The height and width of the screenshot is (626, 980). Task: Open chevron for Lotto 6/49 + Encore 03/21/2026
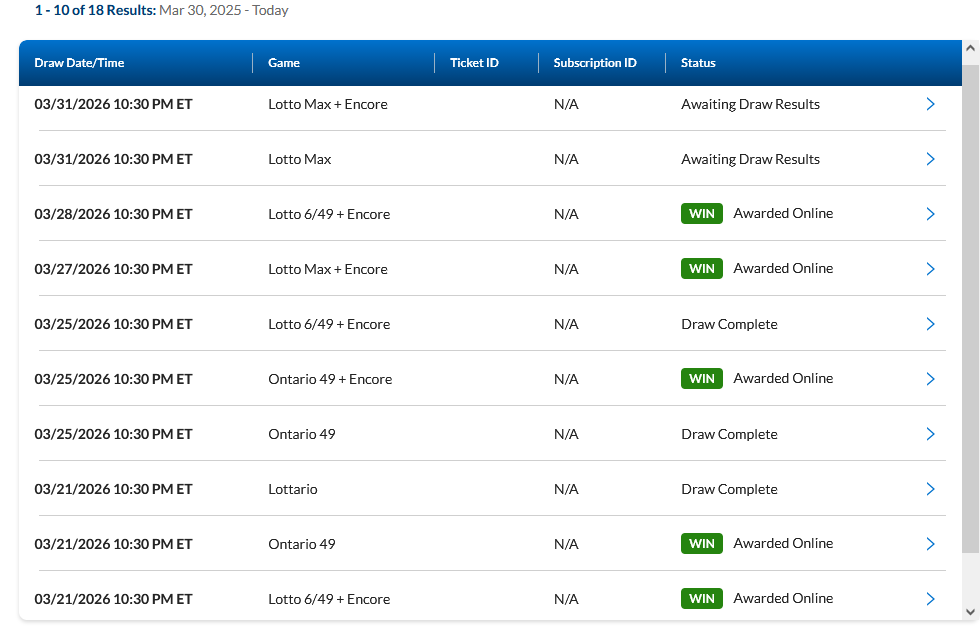coord(930,599)
